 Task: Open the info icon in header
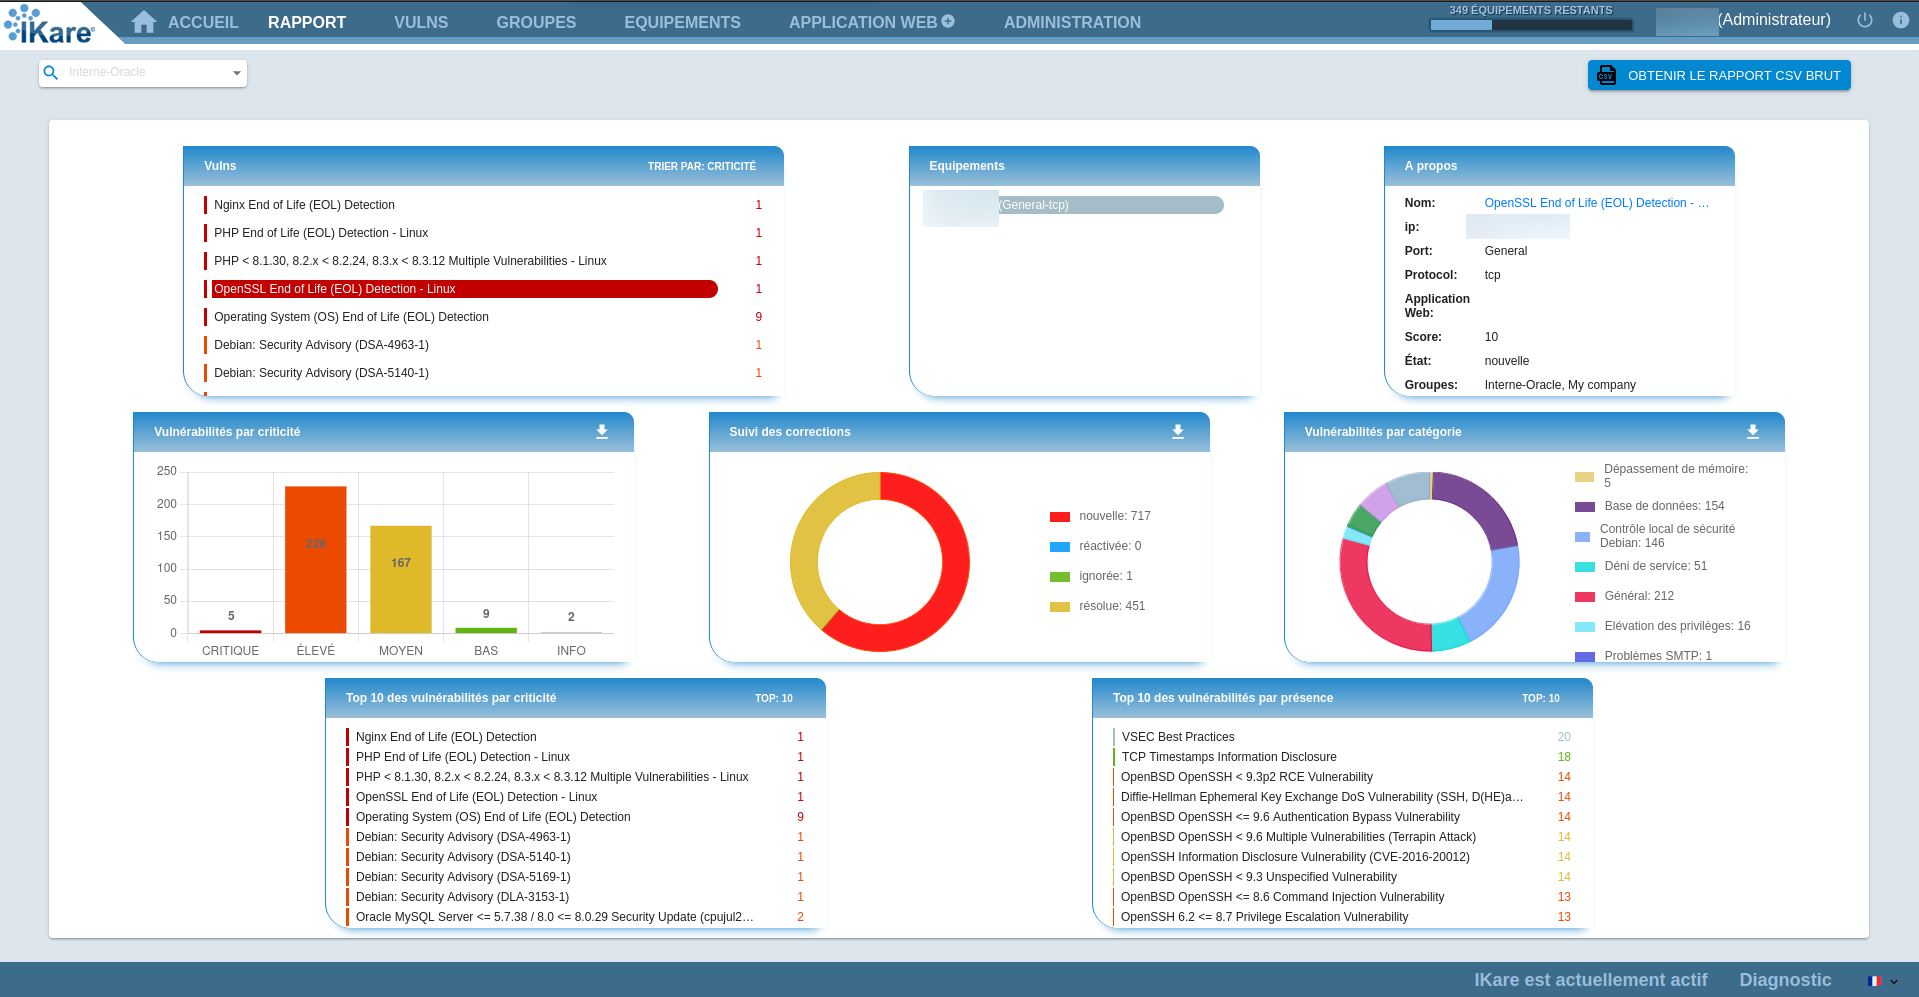coord(1901,20)
